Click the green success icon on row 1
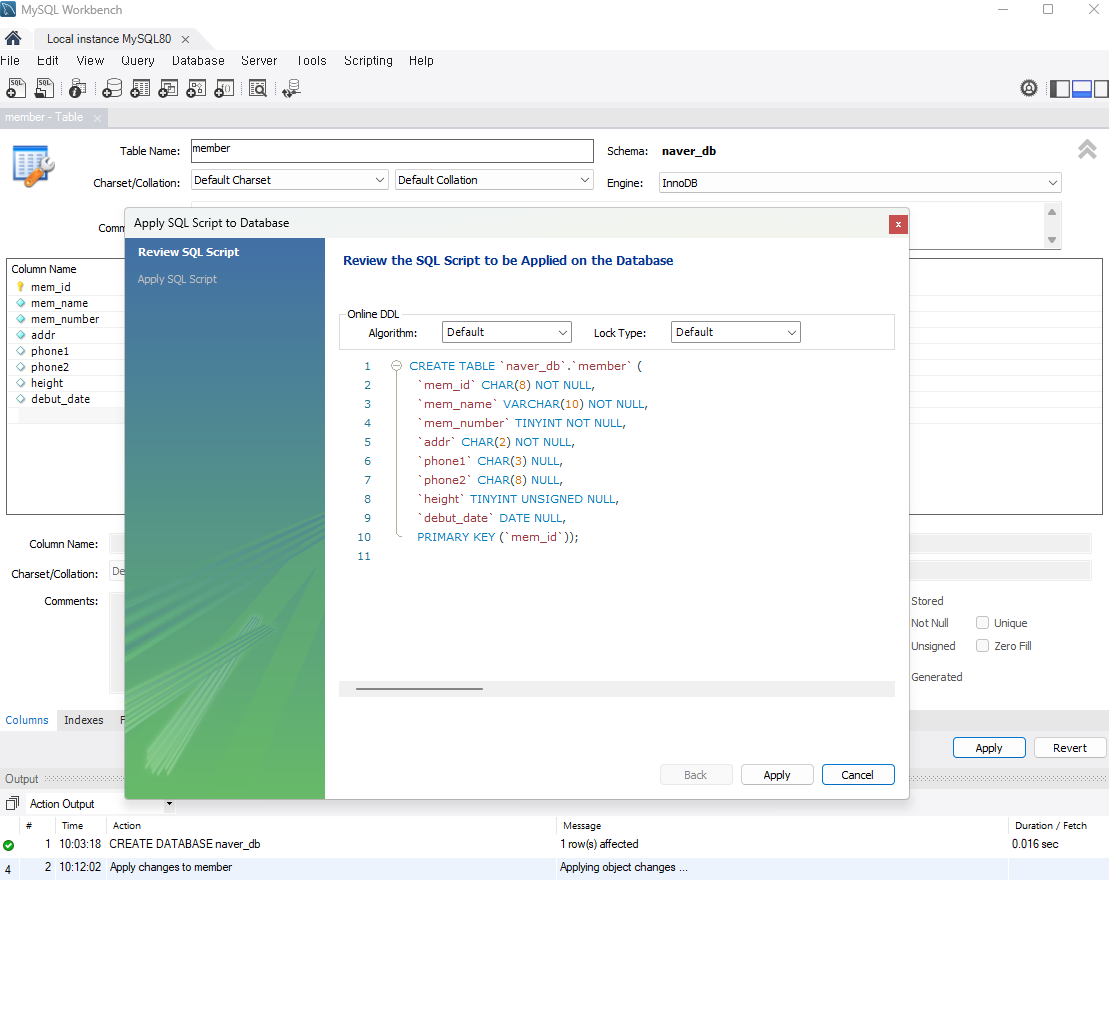Image resolution: width=1109 pixels, height=1015 pixels. click(x=8, y=845)
